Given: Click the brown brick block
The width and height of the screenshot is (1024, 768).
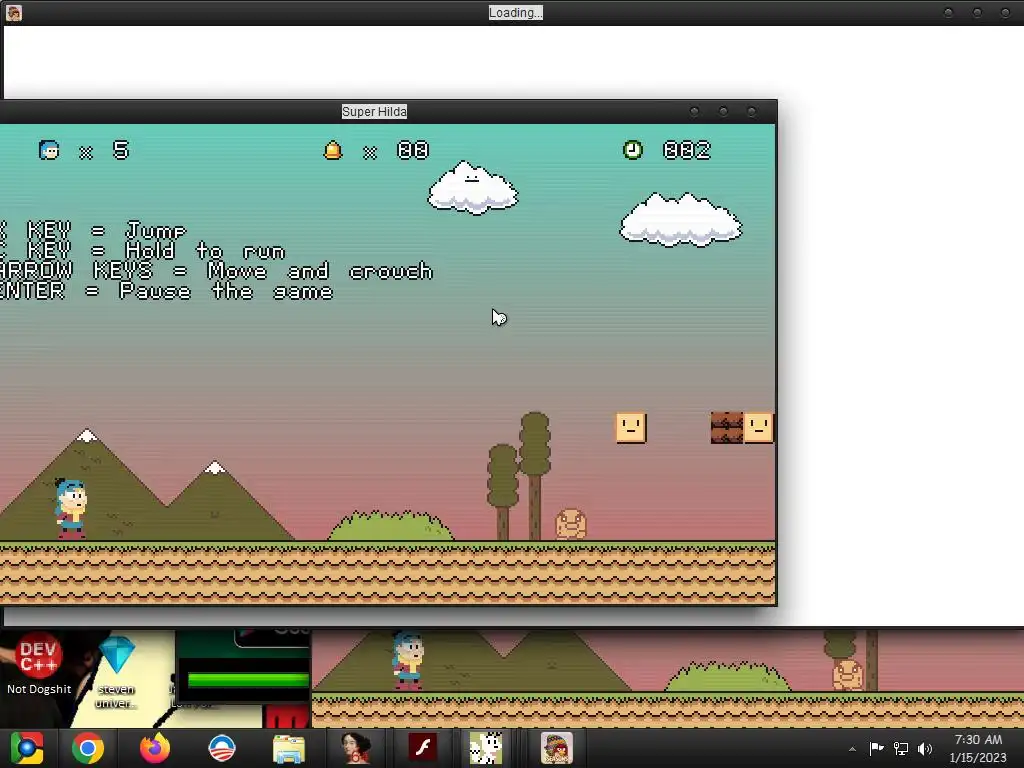Looking at the screenshot, I should (727, 428).
